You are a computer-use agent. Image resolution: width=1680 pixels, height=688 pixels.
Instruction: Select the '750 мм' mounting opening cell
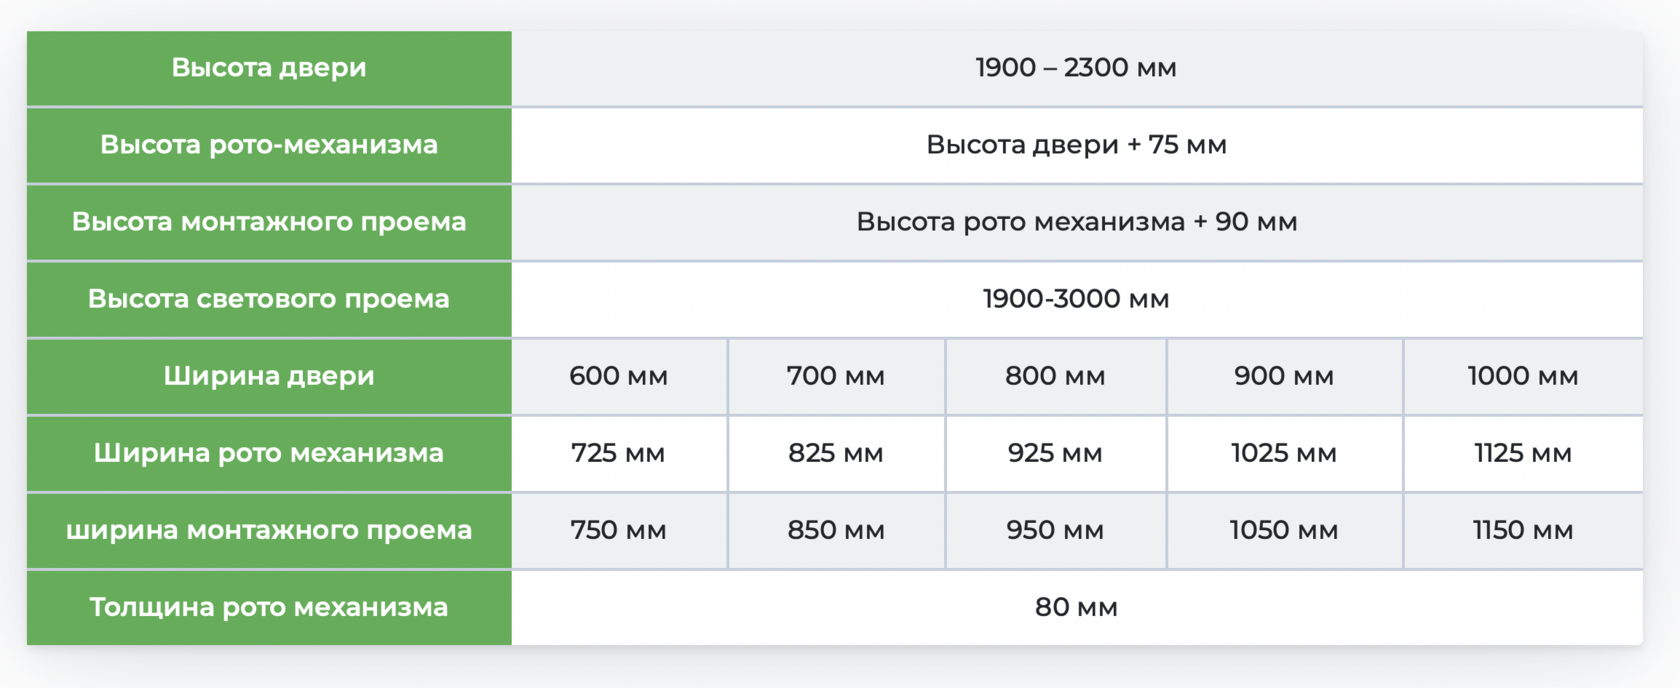tap(619, 530)
